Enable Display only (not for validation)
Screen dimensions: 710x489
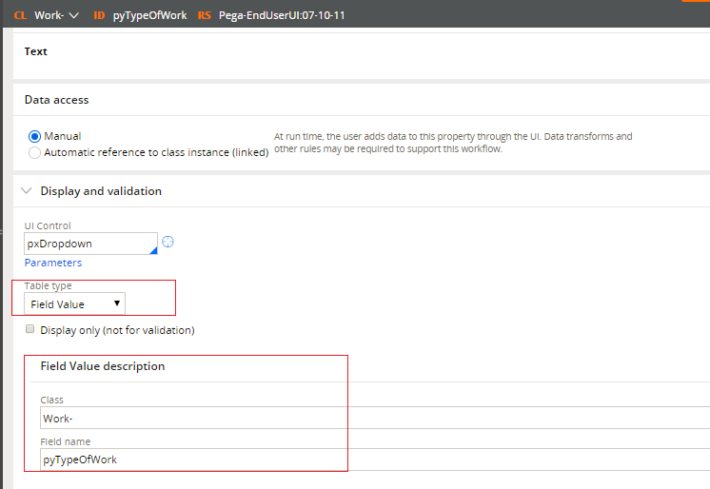[x=30, y=329]
